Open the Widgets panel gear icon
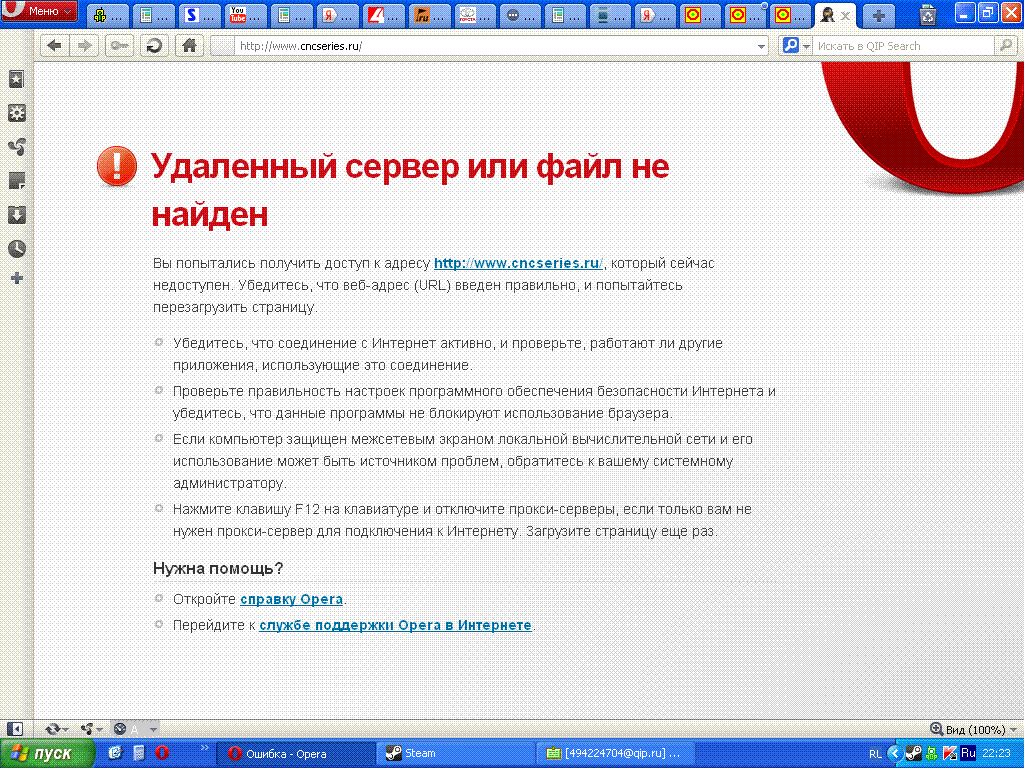The image size is (1024, 768). [x=16, y=113]
